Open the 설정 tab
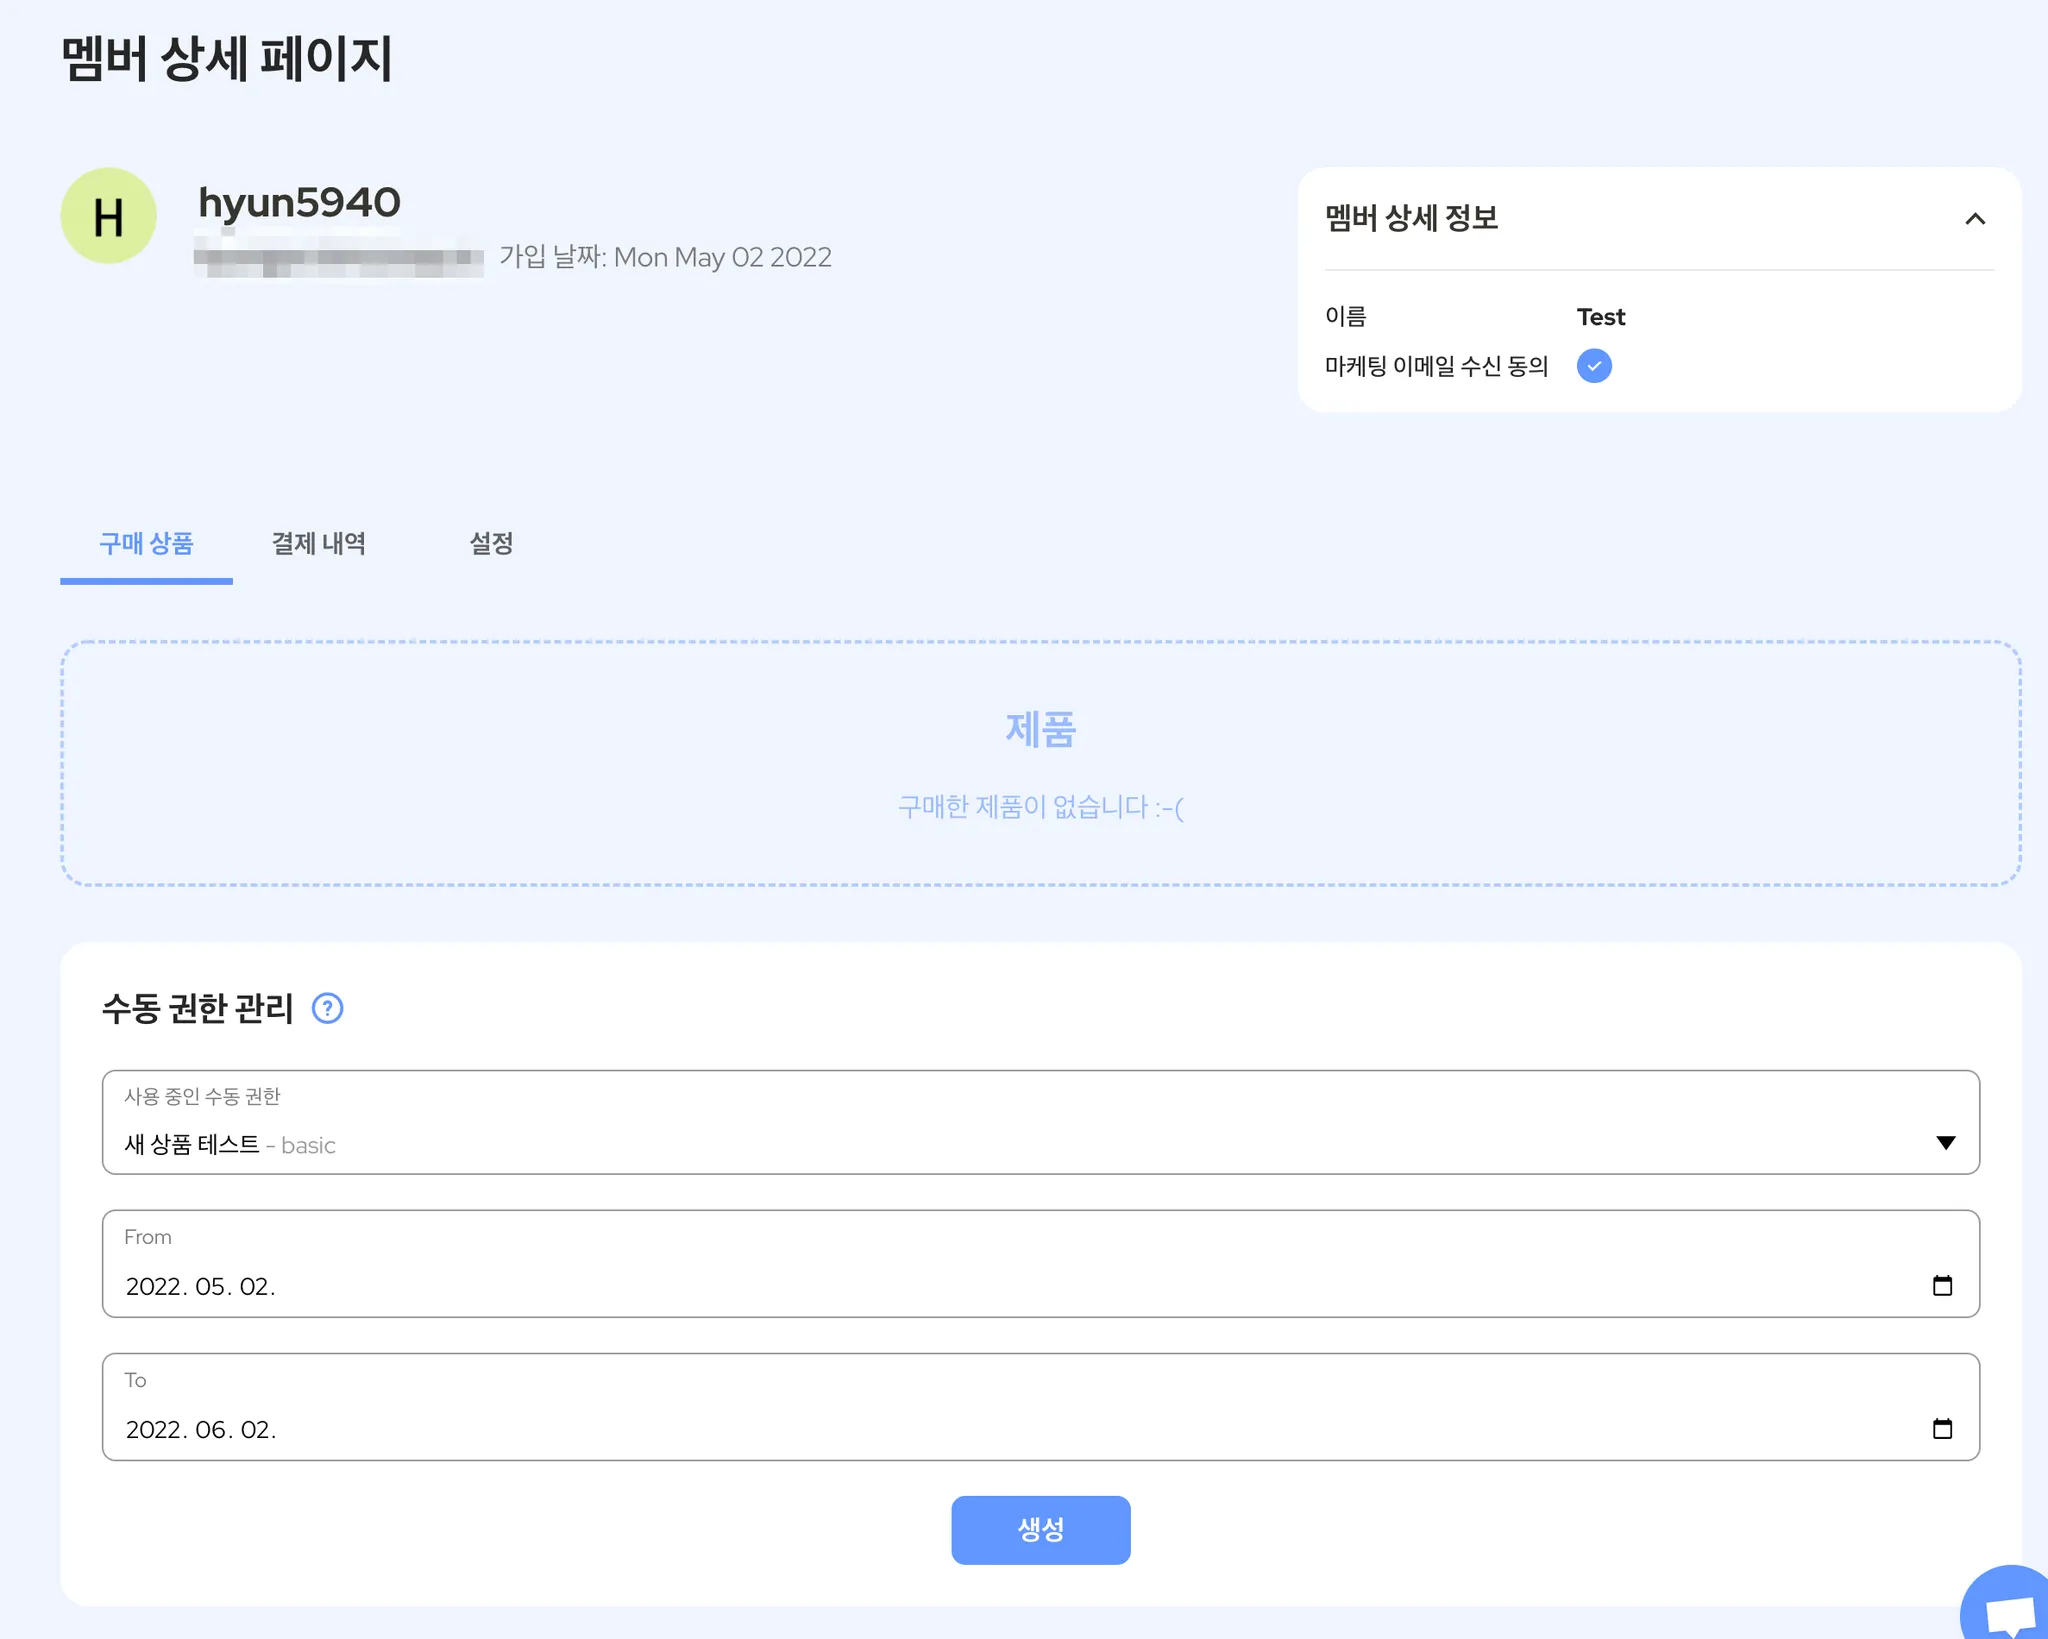 [x=491, y=544]
